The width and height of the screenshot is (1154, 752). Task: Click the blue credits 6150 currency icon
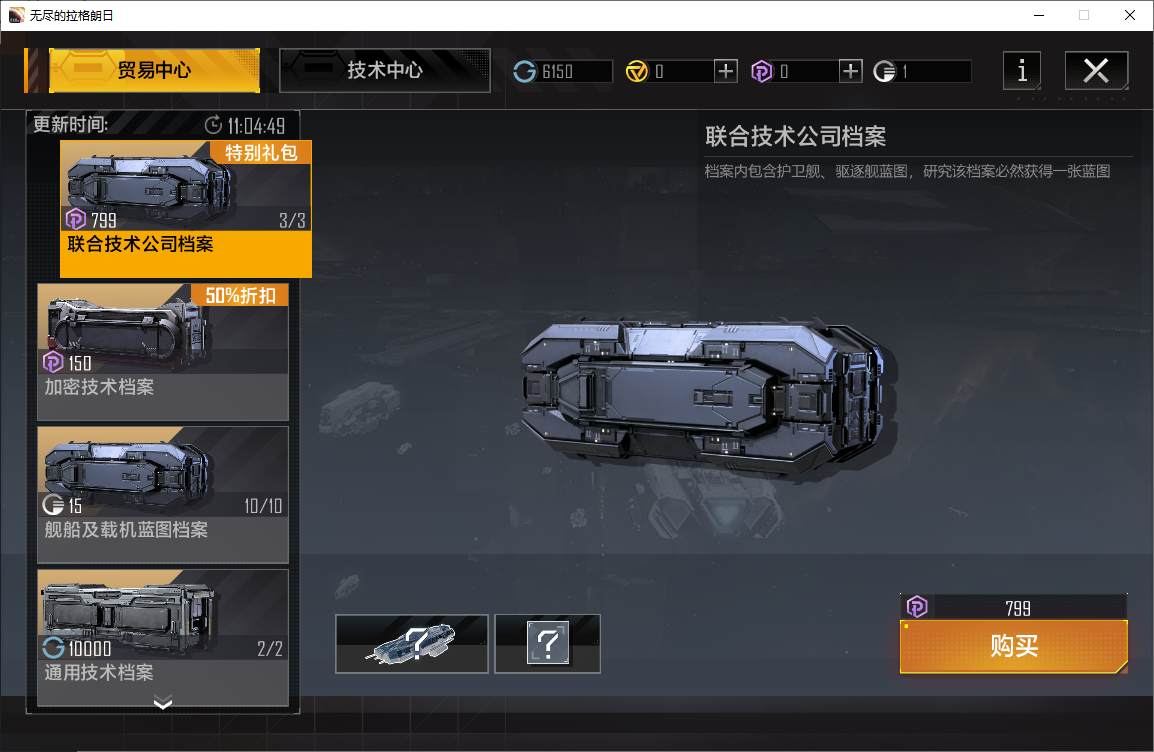point(525,71)
